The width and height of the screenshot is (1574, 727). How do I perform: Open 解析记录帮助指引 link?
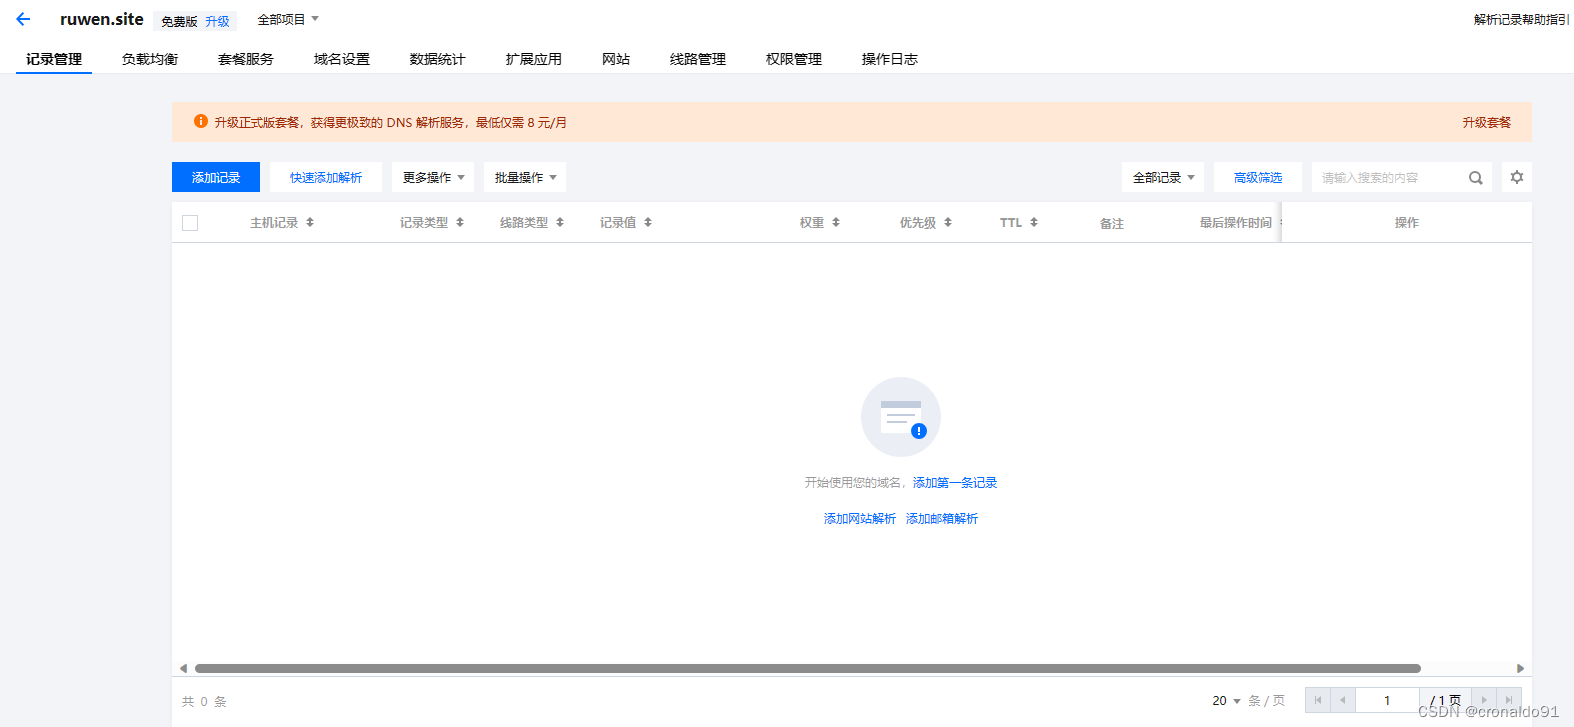pos(1521,19)
